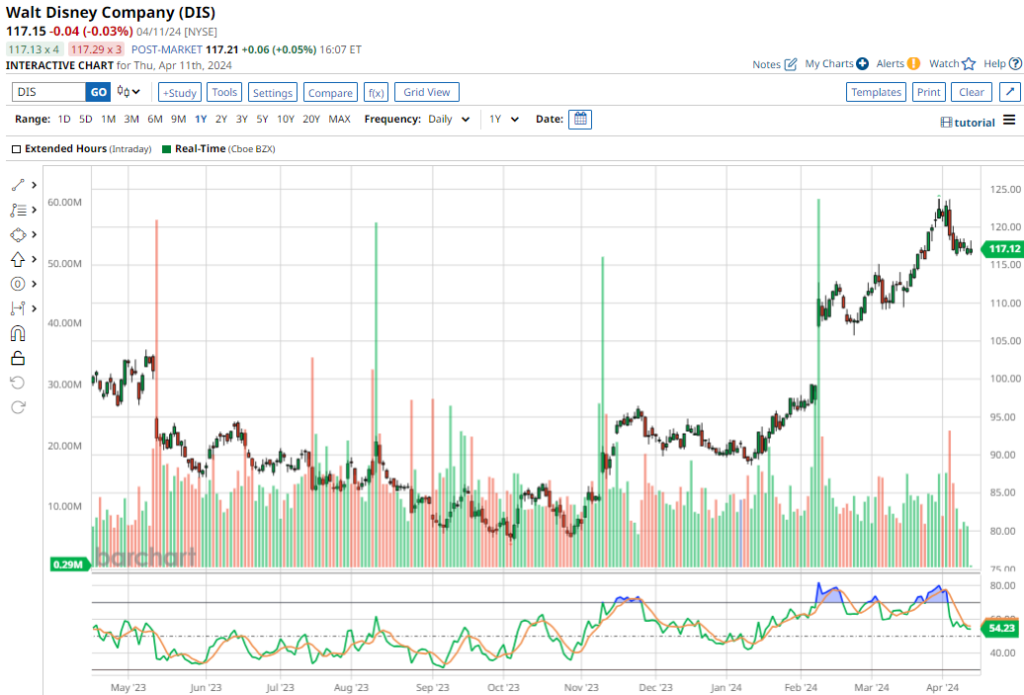Choose the shapes drawing tool

click(x=18, y=235)
